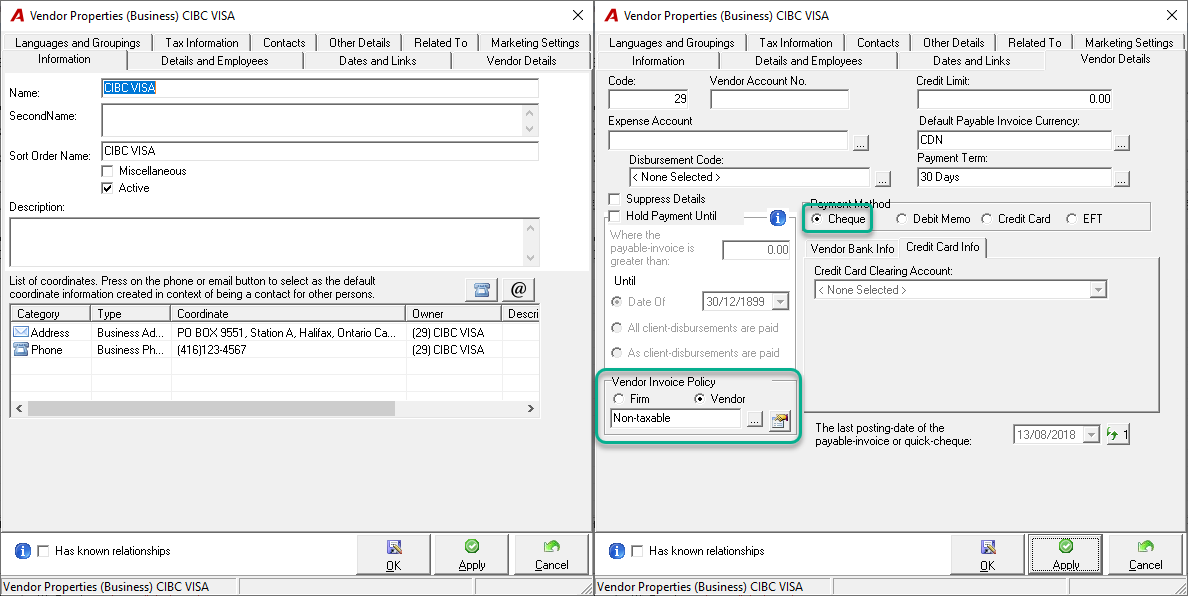Click the browse button beside Disbursement Code

point(882,179)
